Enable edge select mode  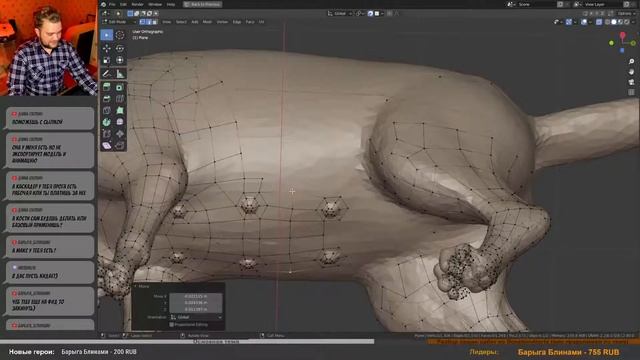click(x=149, y=22)
